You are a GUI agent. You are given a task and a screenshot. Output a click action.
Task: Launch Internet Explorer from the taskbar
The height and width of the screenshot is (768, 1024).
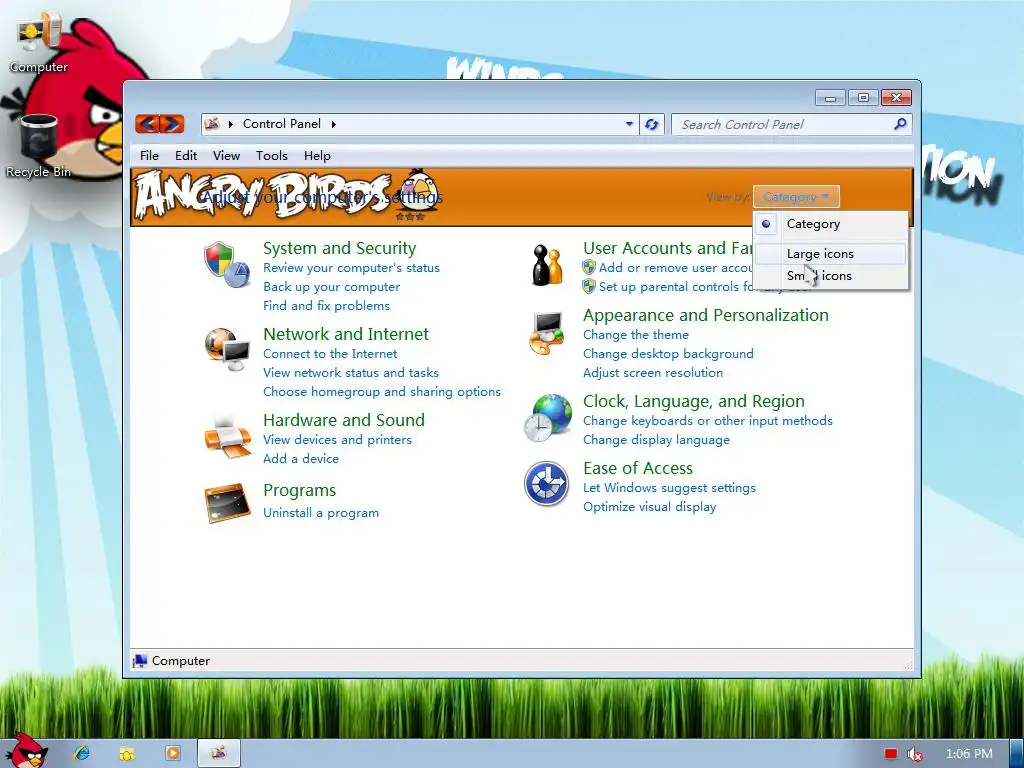[x=82, y=753]
